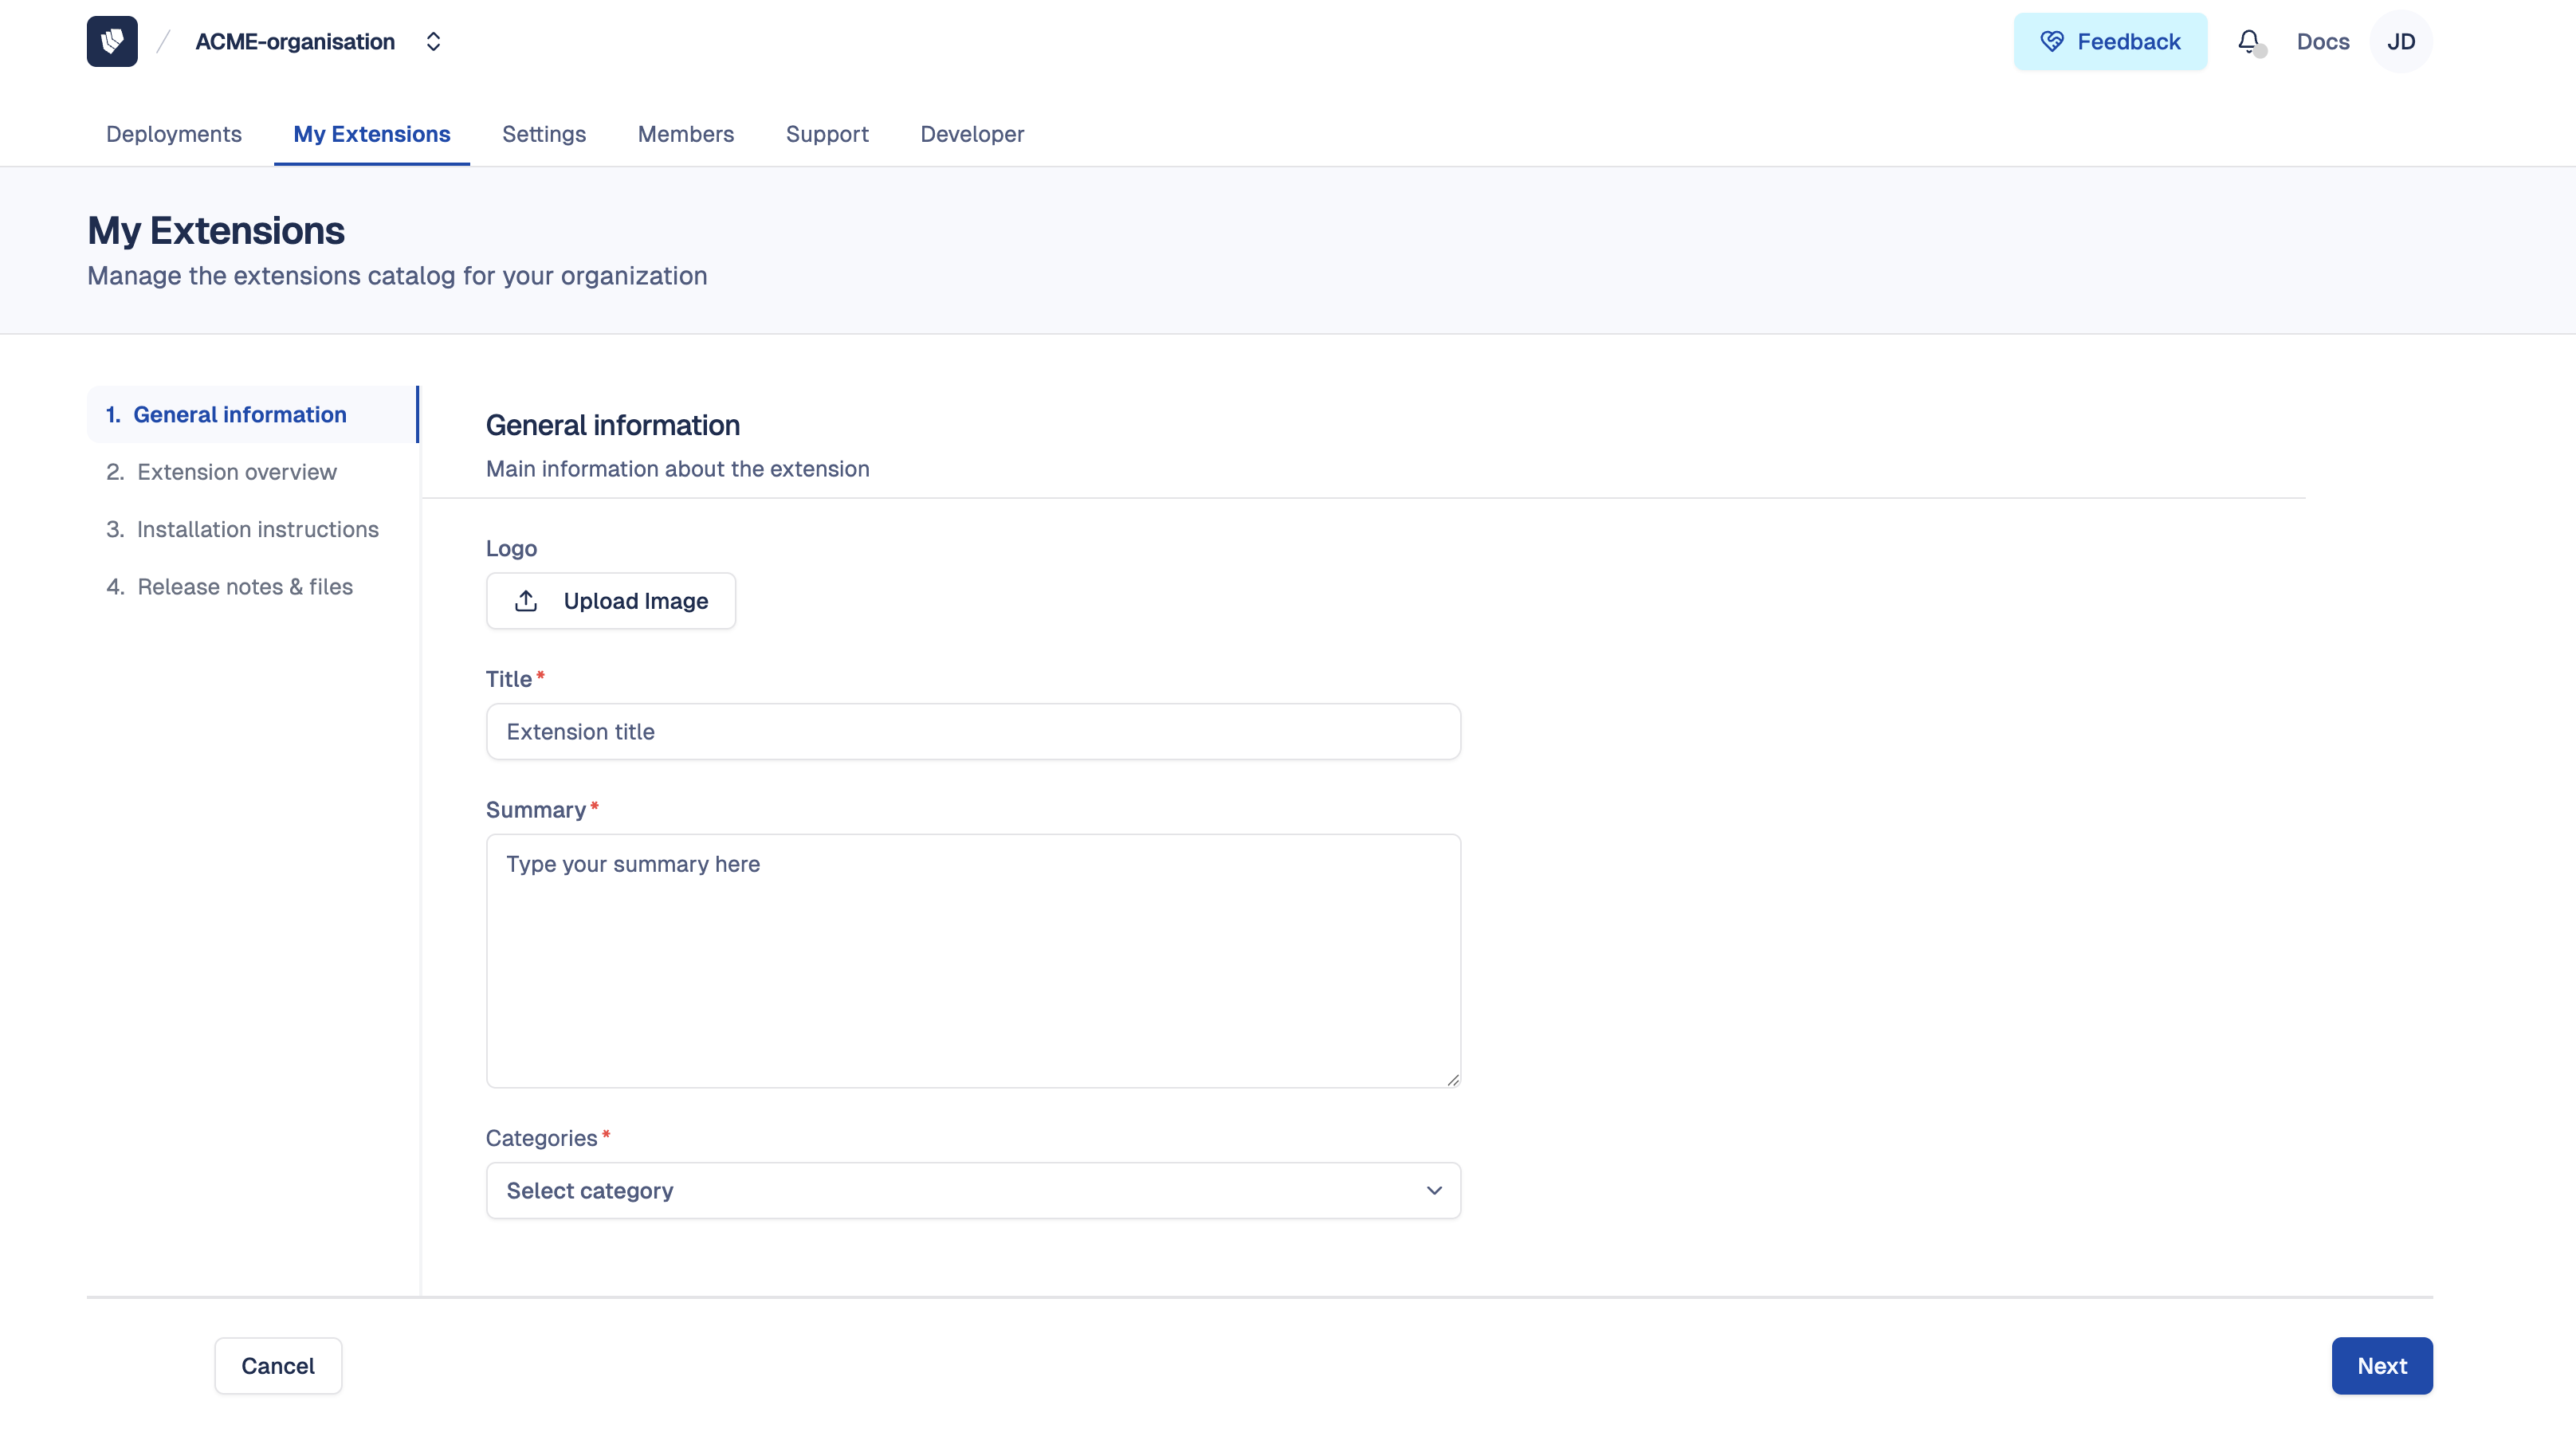Open notifications via the bell icon
2576x1444 pixels.
tap(2249, 41)
